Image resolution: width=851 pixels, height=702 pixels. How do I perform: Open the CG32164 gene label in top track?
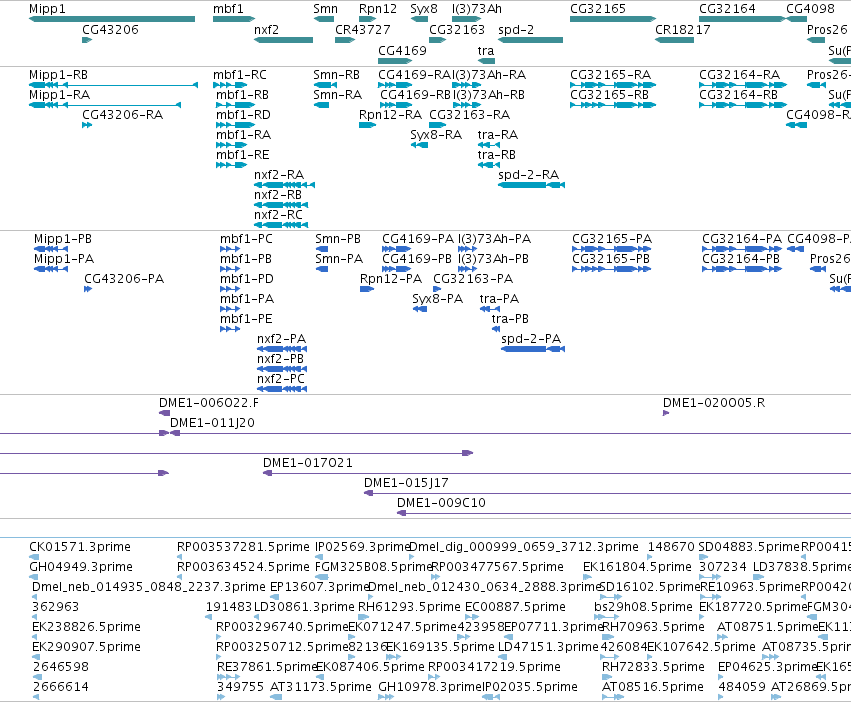click(x=727, y=9)
